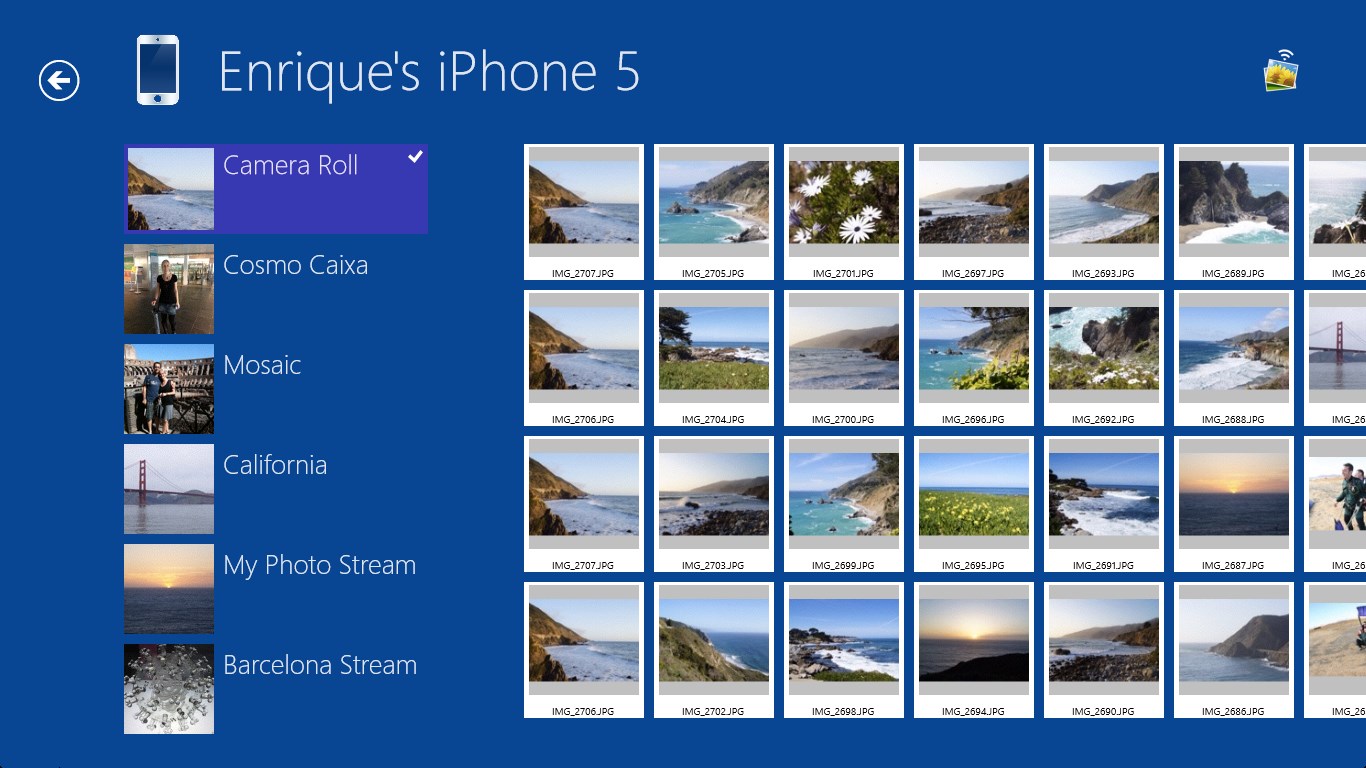Select the waterfall cove photo IMG_2689.JPG
The height and width of the screenshot is (768, 1366).
click(x=1234, y=212)
